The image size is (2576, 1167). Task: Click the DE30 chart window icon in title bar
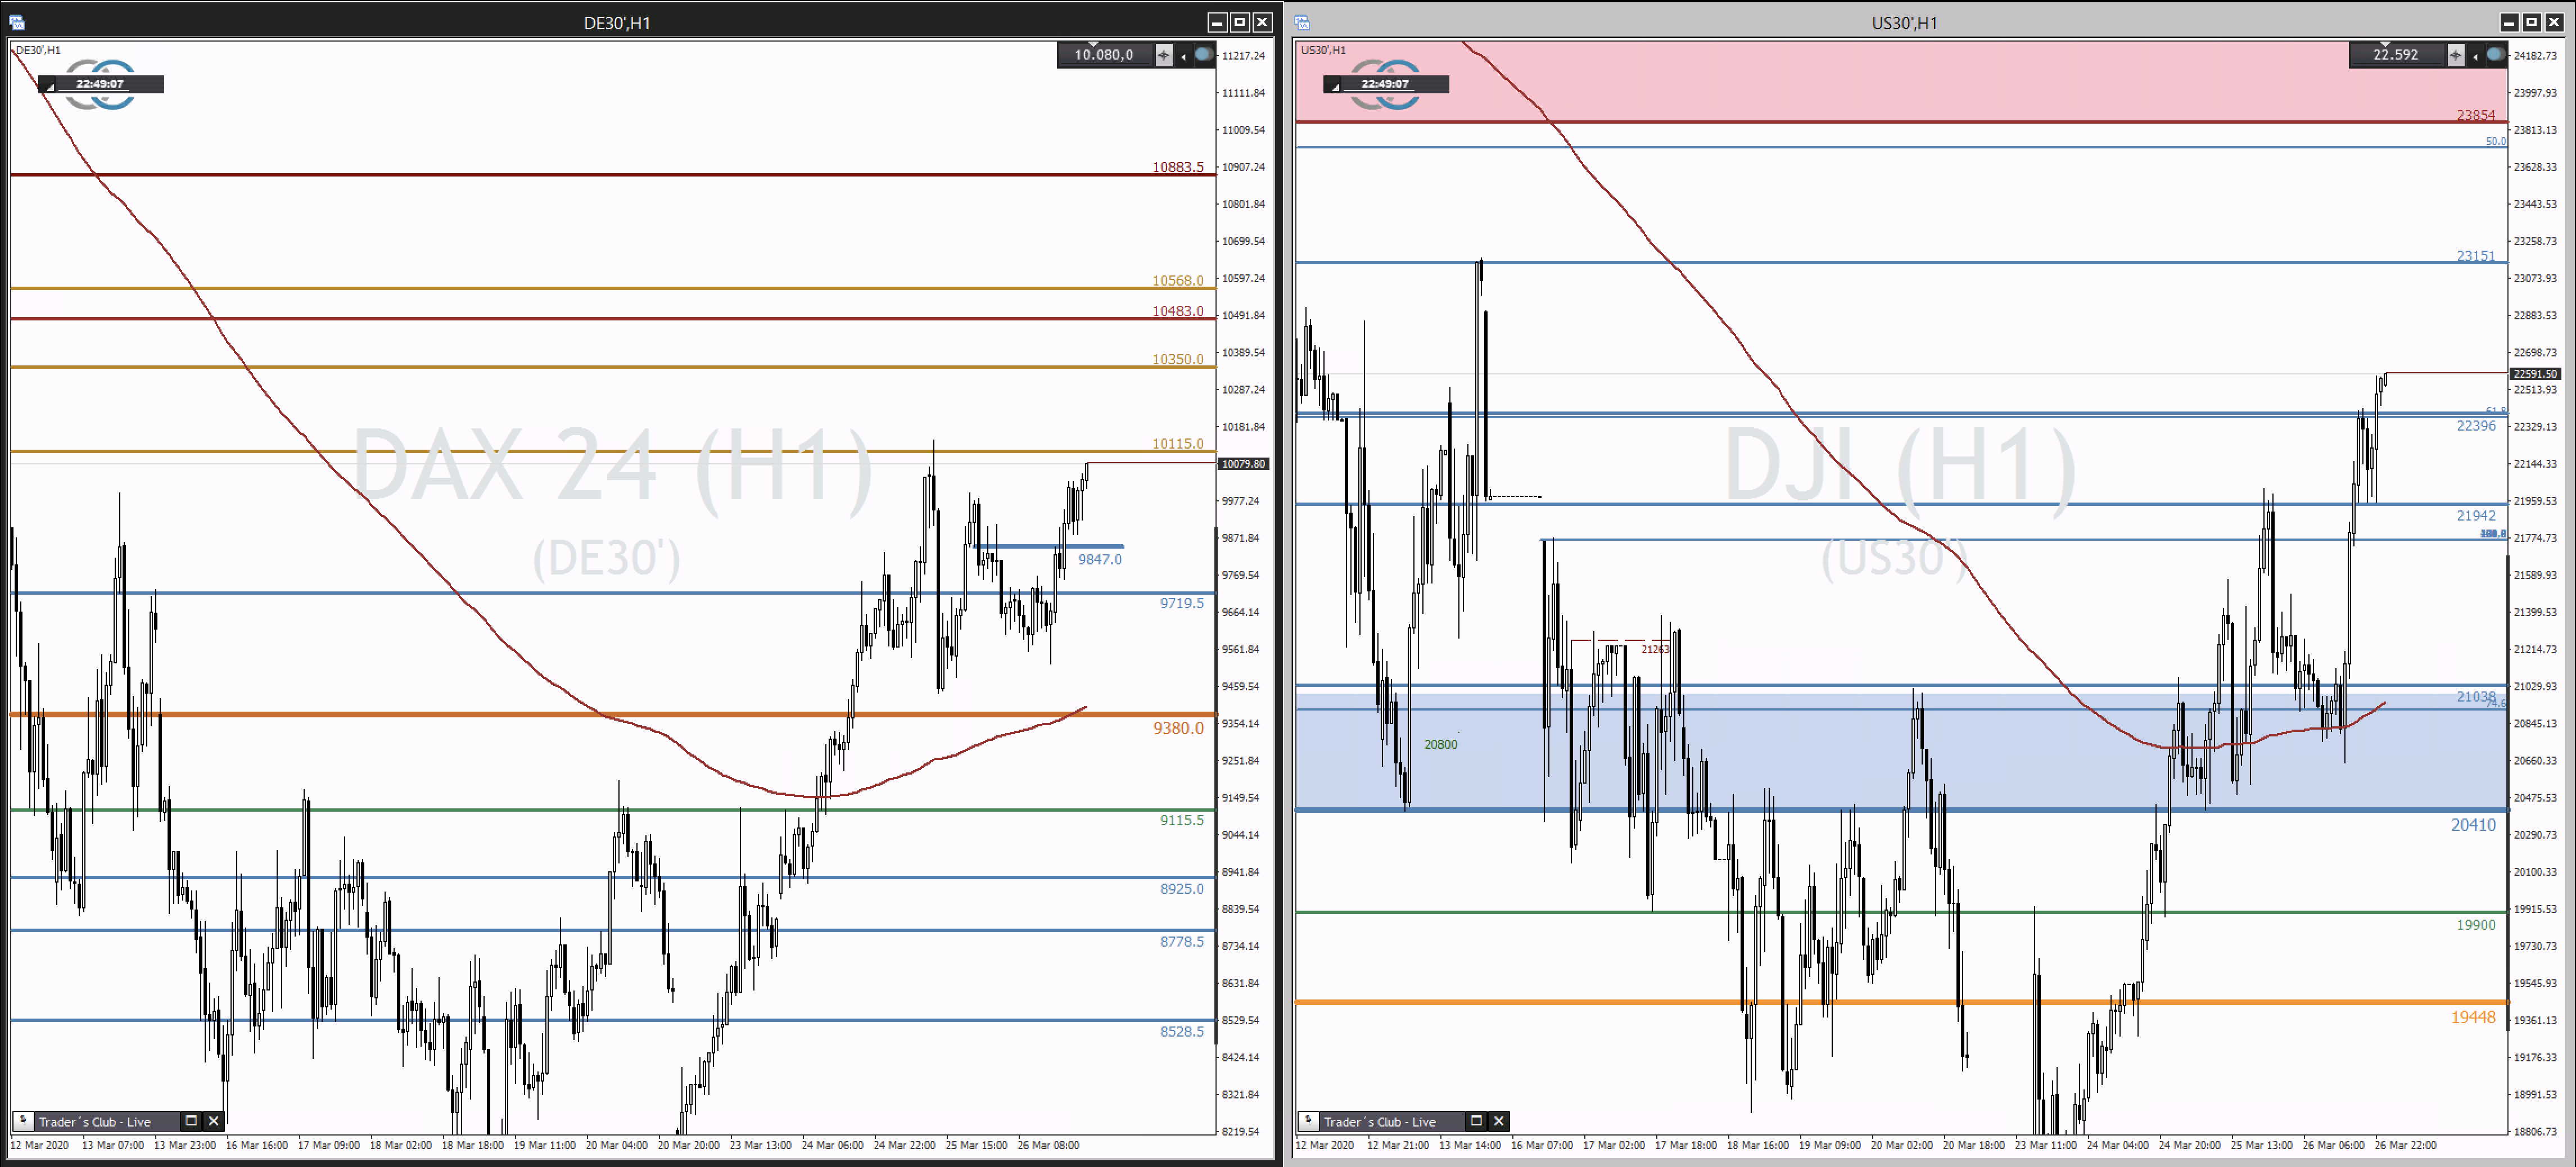click(x=17, y=22)
